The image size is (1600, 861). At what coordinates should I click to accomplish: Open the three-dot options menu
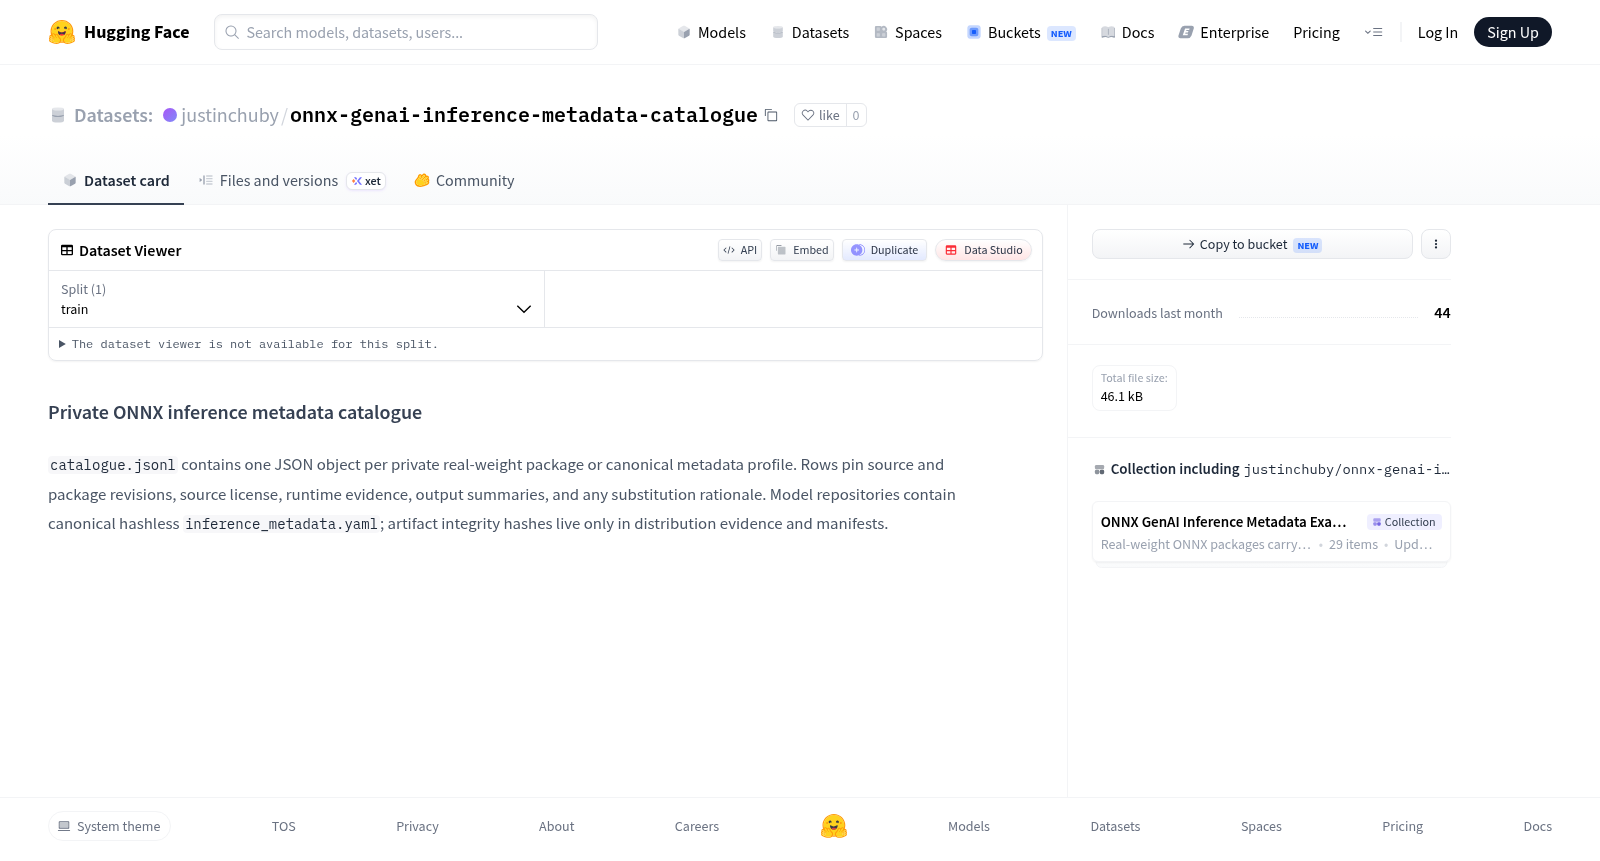[x=1436, y=244]
